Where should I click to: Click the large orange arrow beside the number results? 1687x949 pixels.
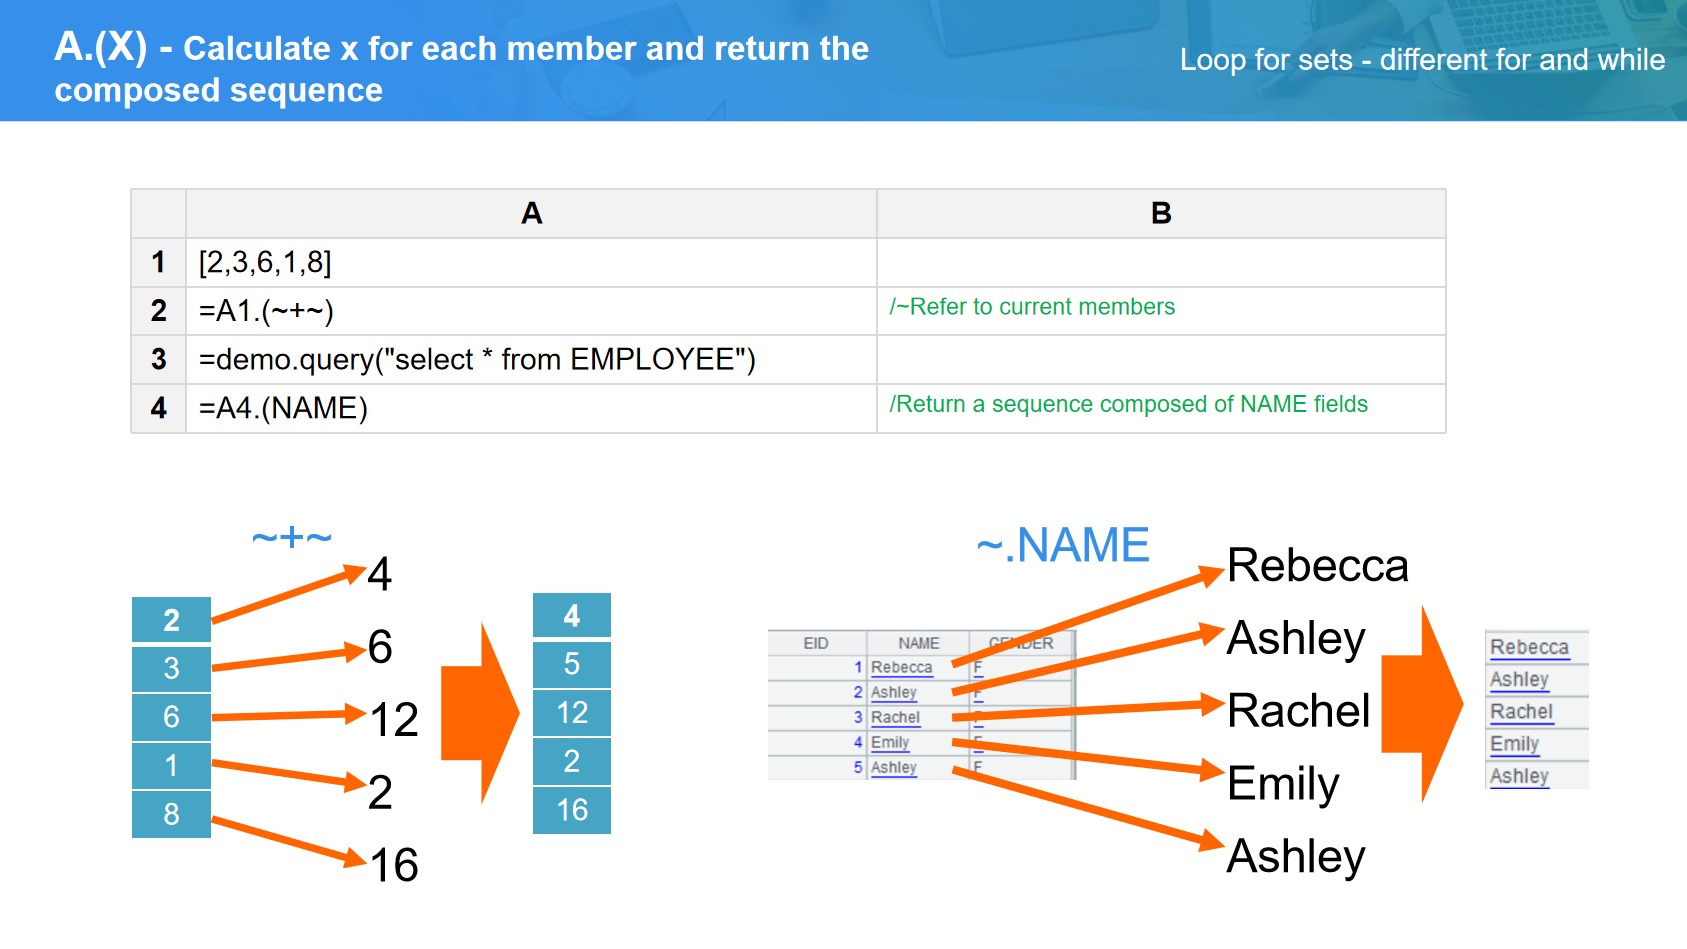coord(478,714)
